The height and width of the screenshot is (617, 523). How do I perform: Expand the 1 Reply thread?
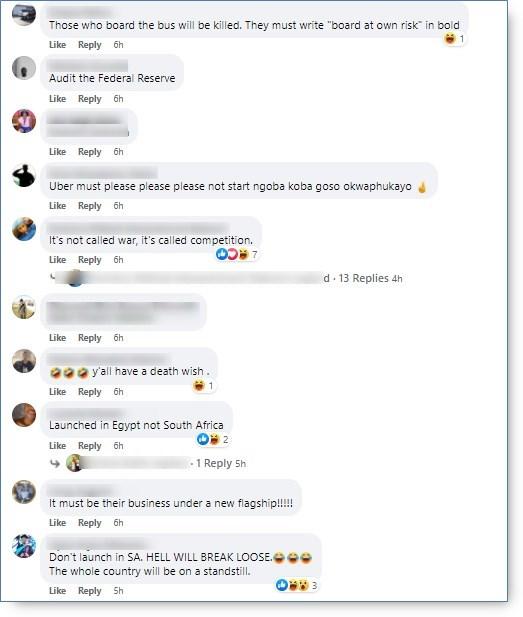214,463
